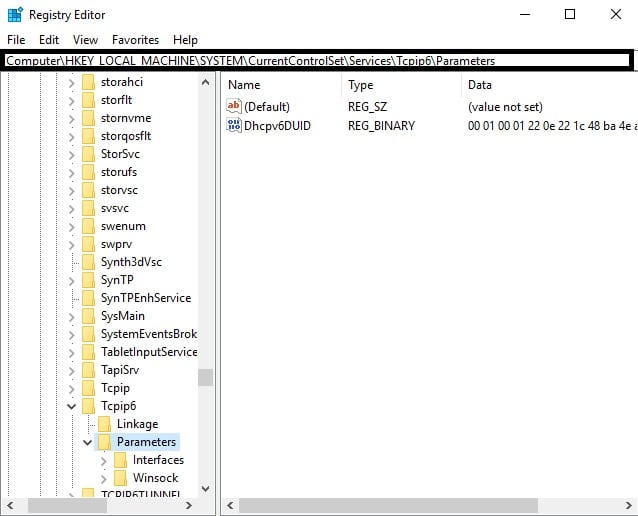Expand the Winsock subkey
Viewport: 638px width, 516px height.
[x=103, y=479]
